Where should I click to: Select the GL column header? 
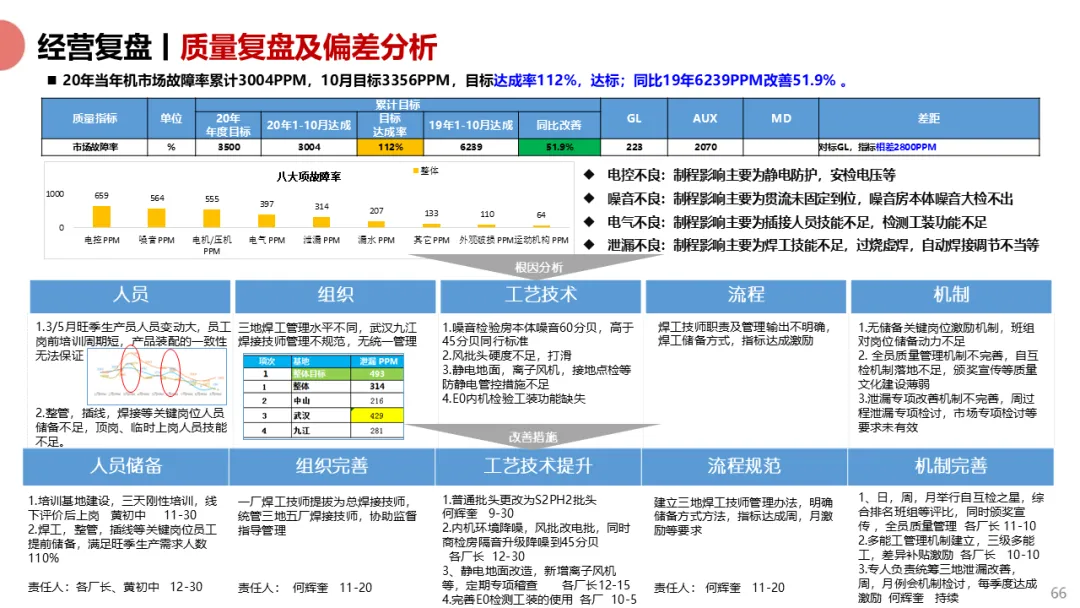point(634,118)
